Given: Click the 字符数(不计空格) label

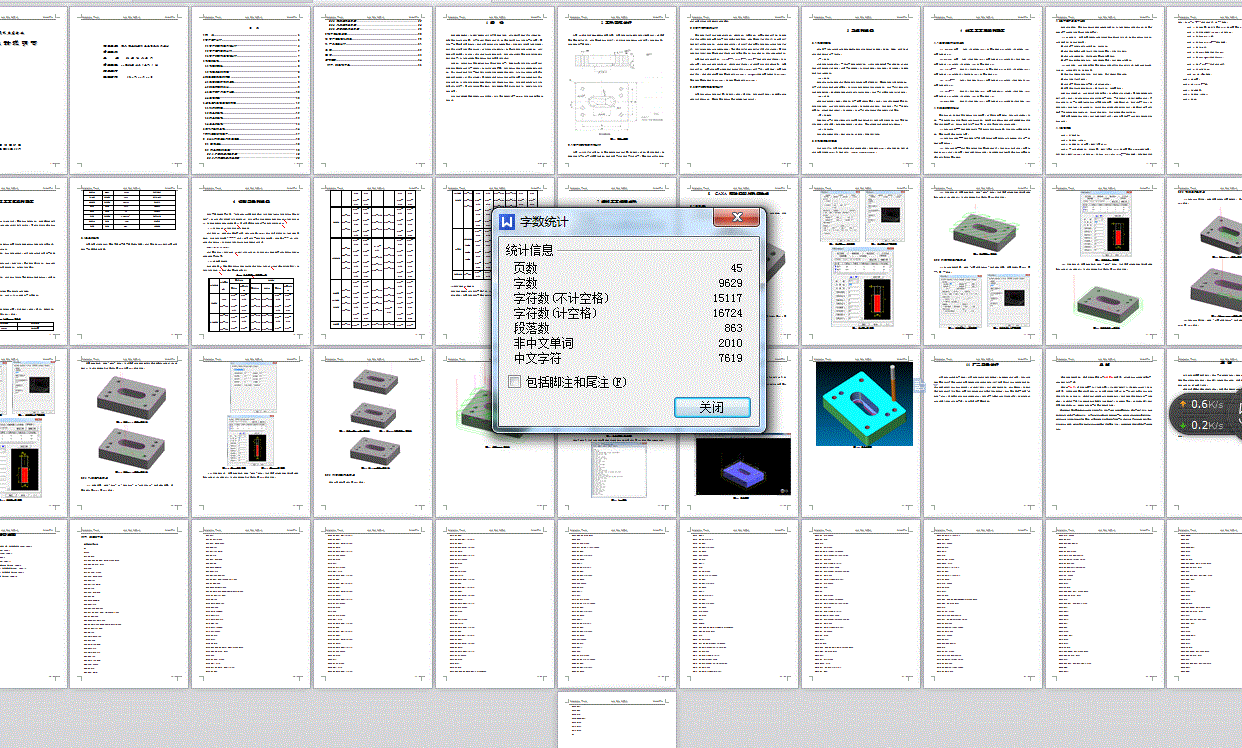Looking at the screenshot, I should [561, 299].
